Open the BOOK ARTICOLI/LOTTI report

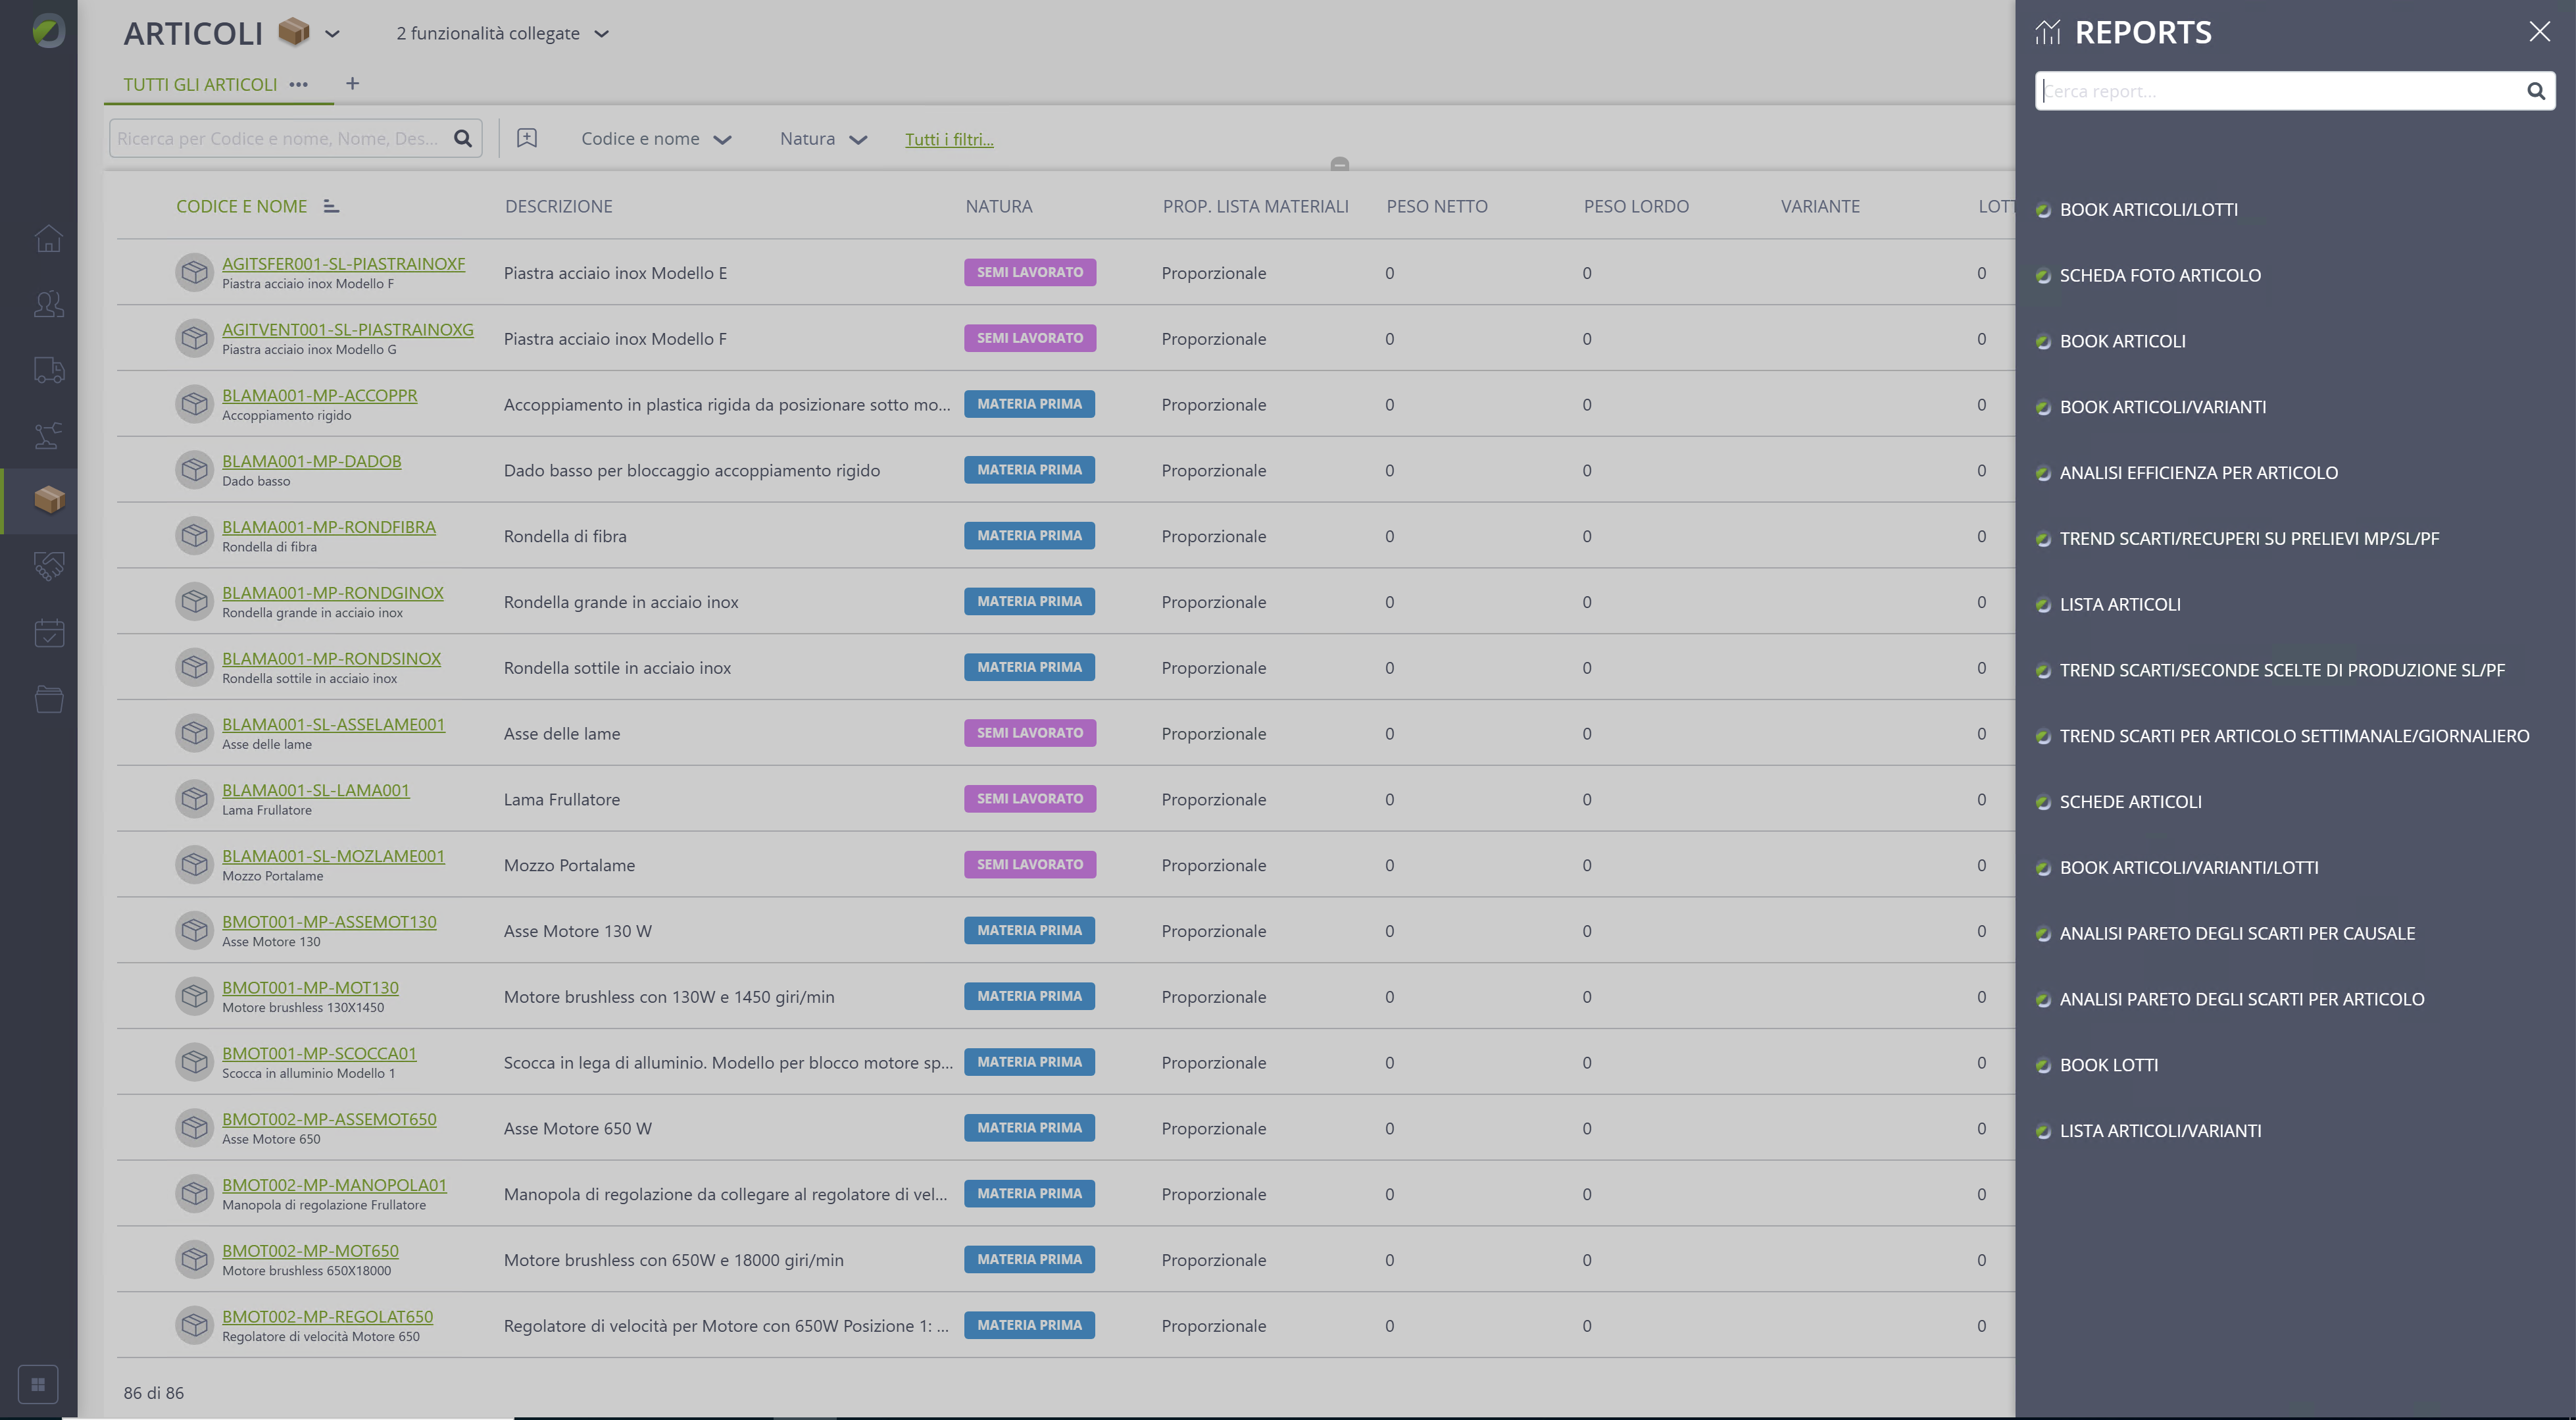tap(2148, 209)
